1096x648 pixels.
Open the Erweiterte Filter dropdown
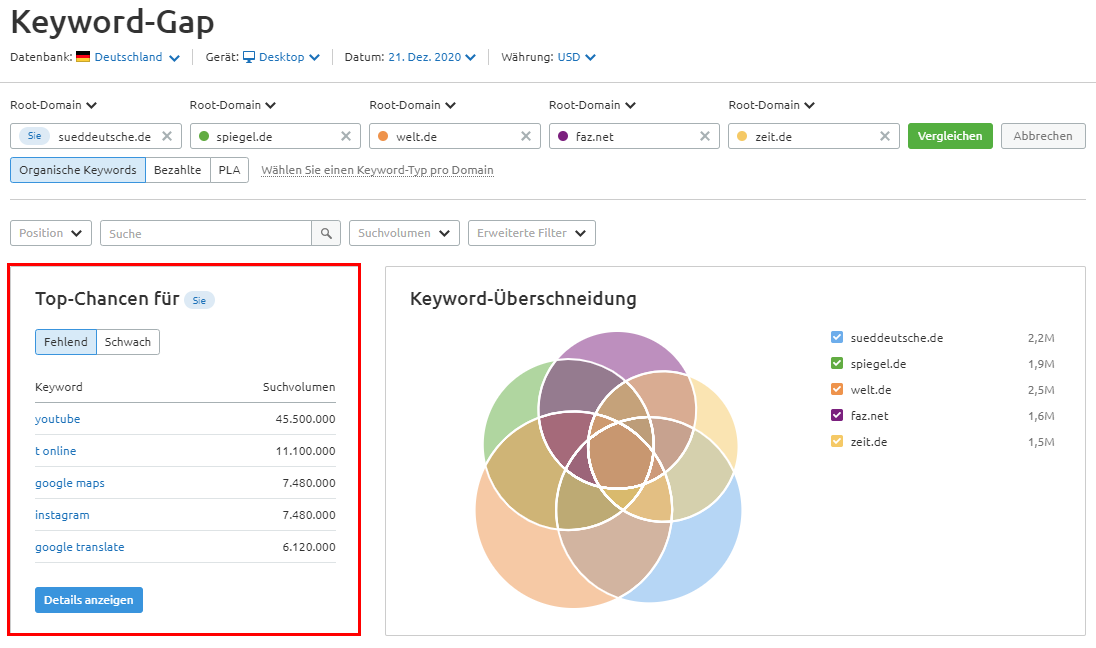coord(532,233)
